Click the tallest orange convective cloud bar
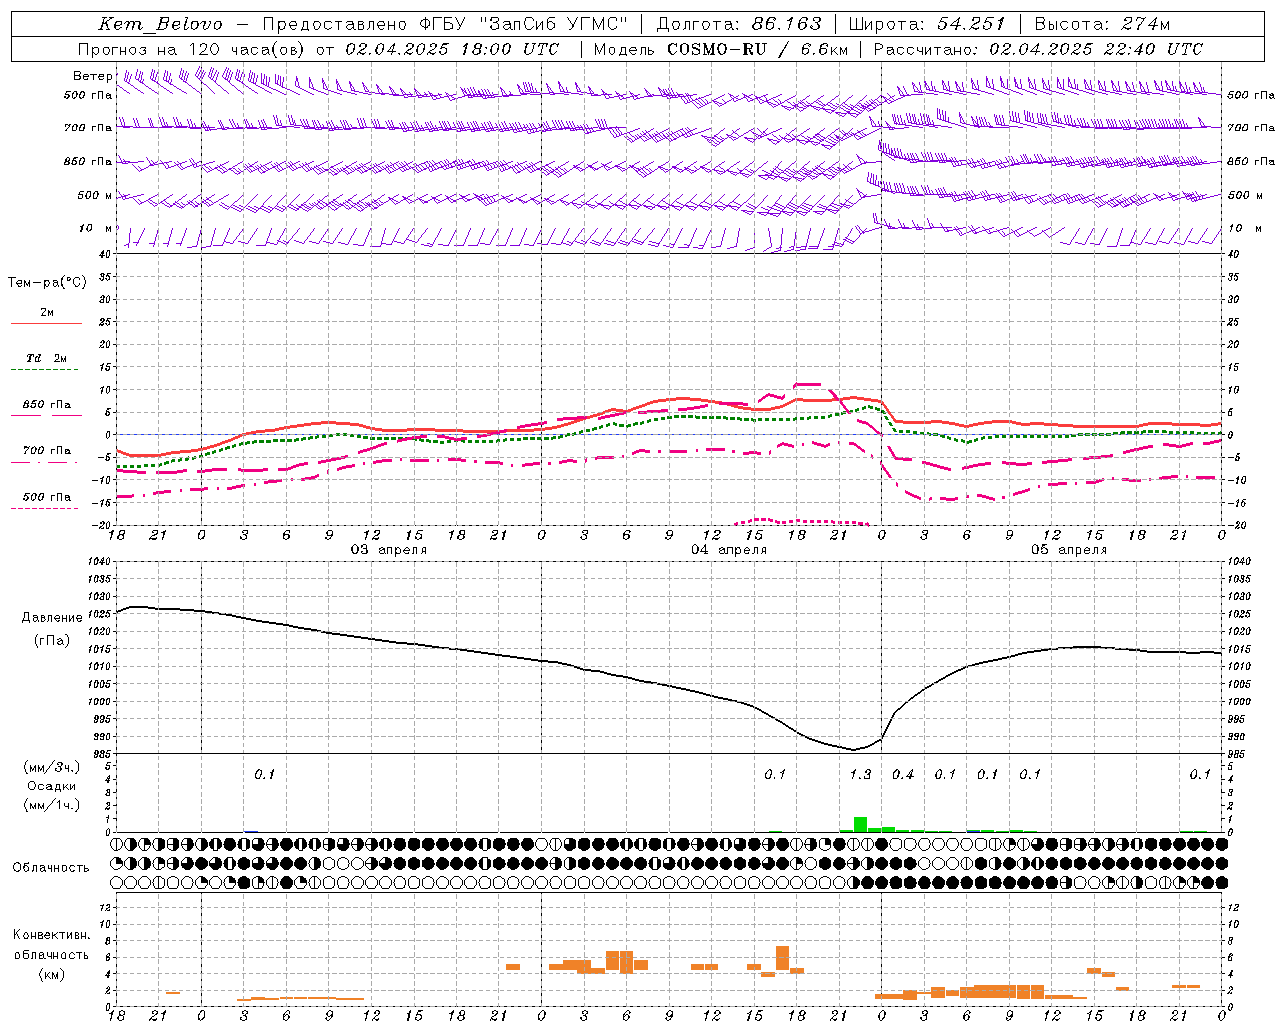This screenshot has width=1280, height=1024. pyautogui.click(x=782, y=957)
